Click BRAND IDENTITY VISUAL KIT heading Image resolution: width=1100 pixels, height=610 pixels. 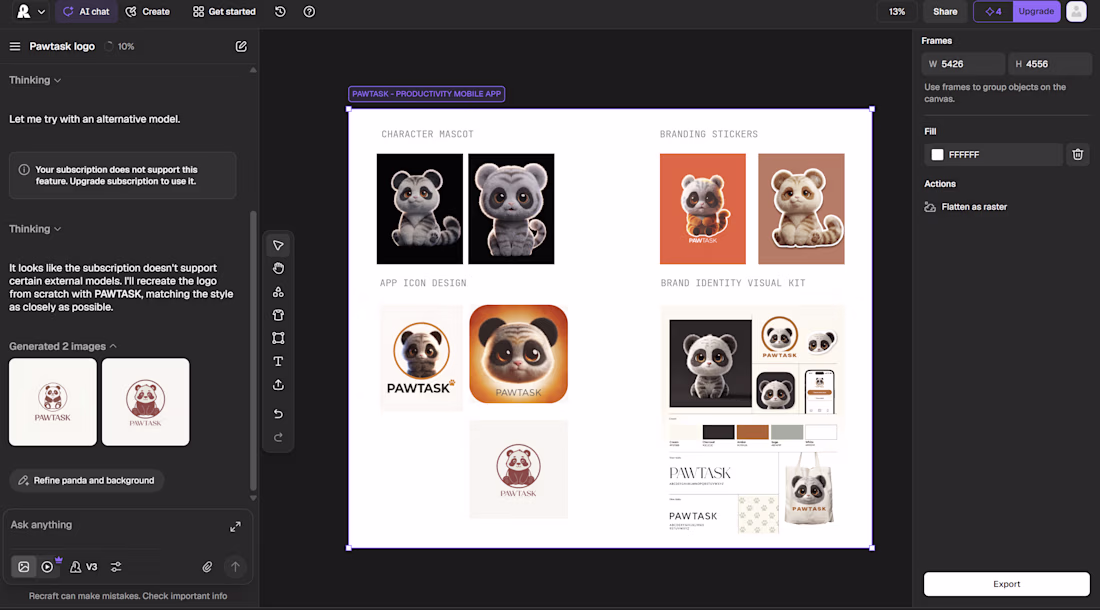point(732,283)
